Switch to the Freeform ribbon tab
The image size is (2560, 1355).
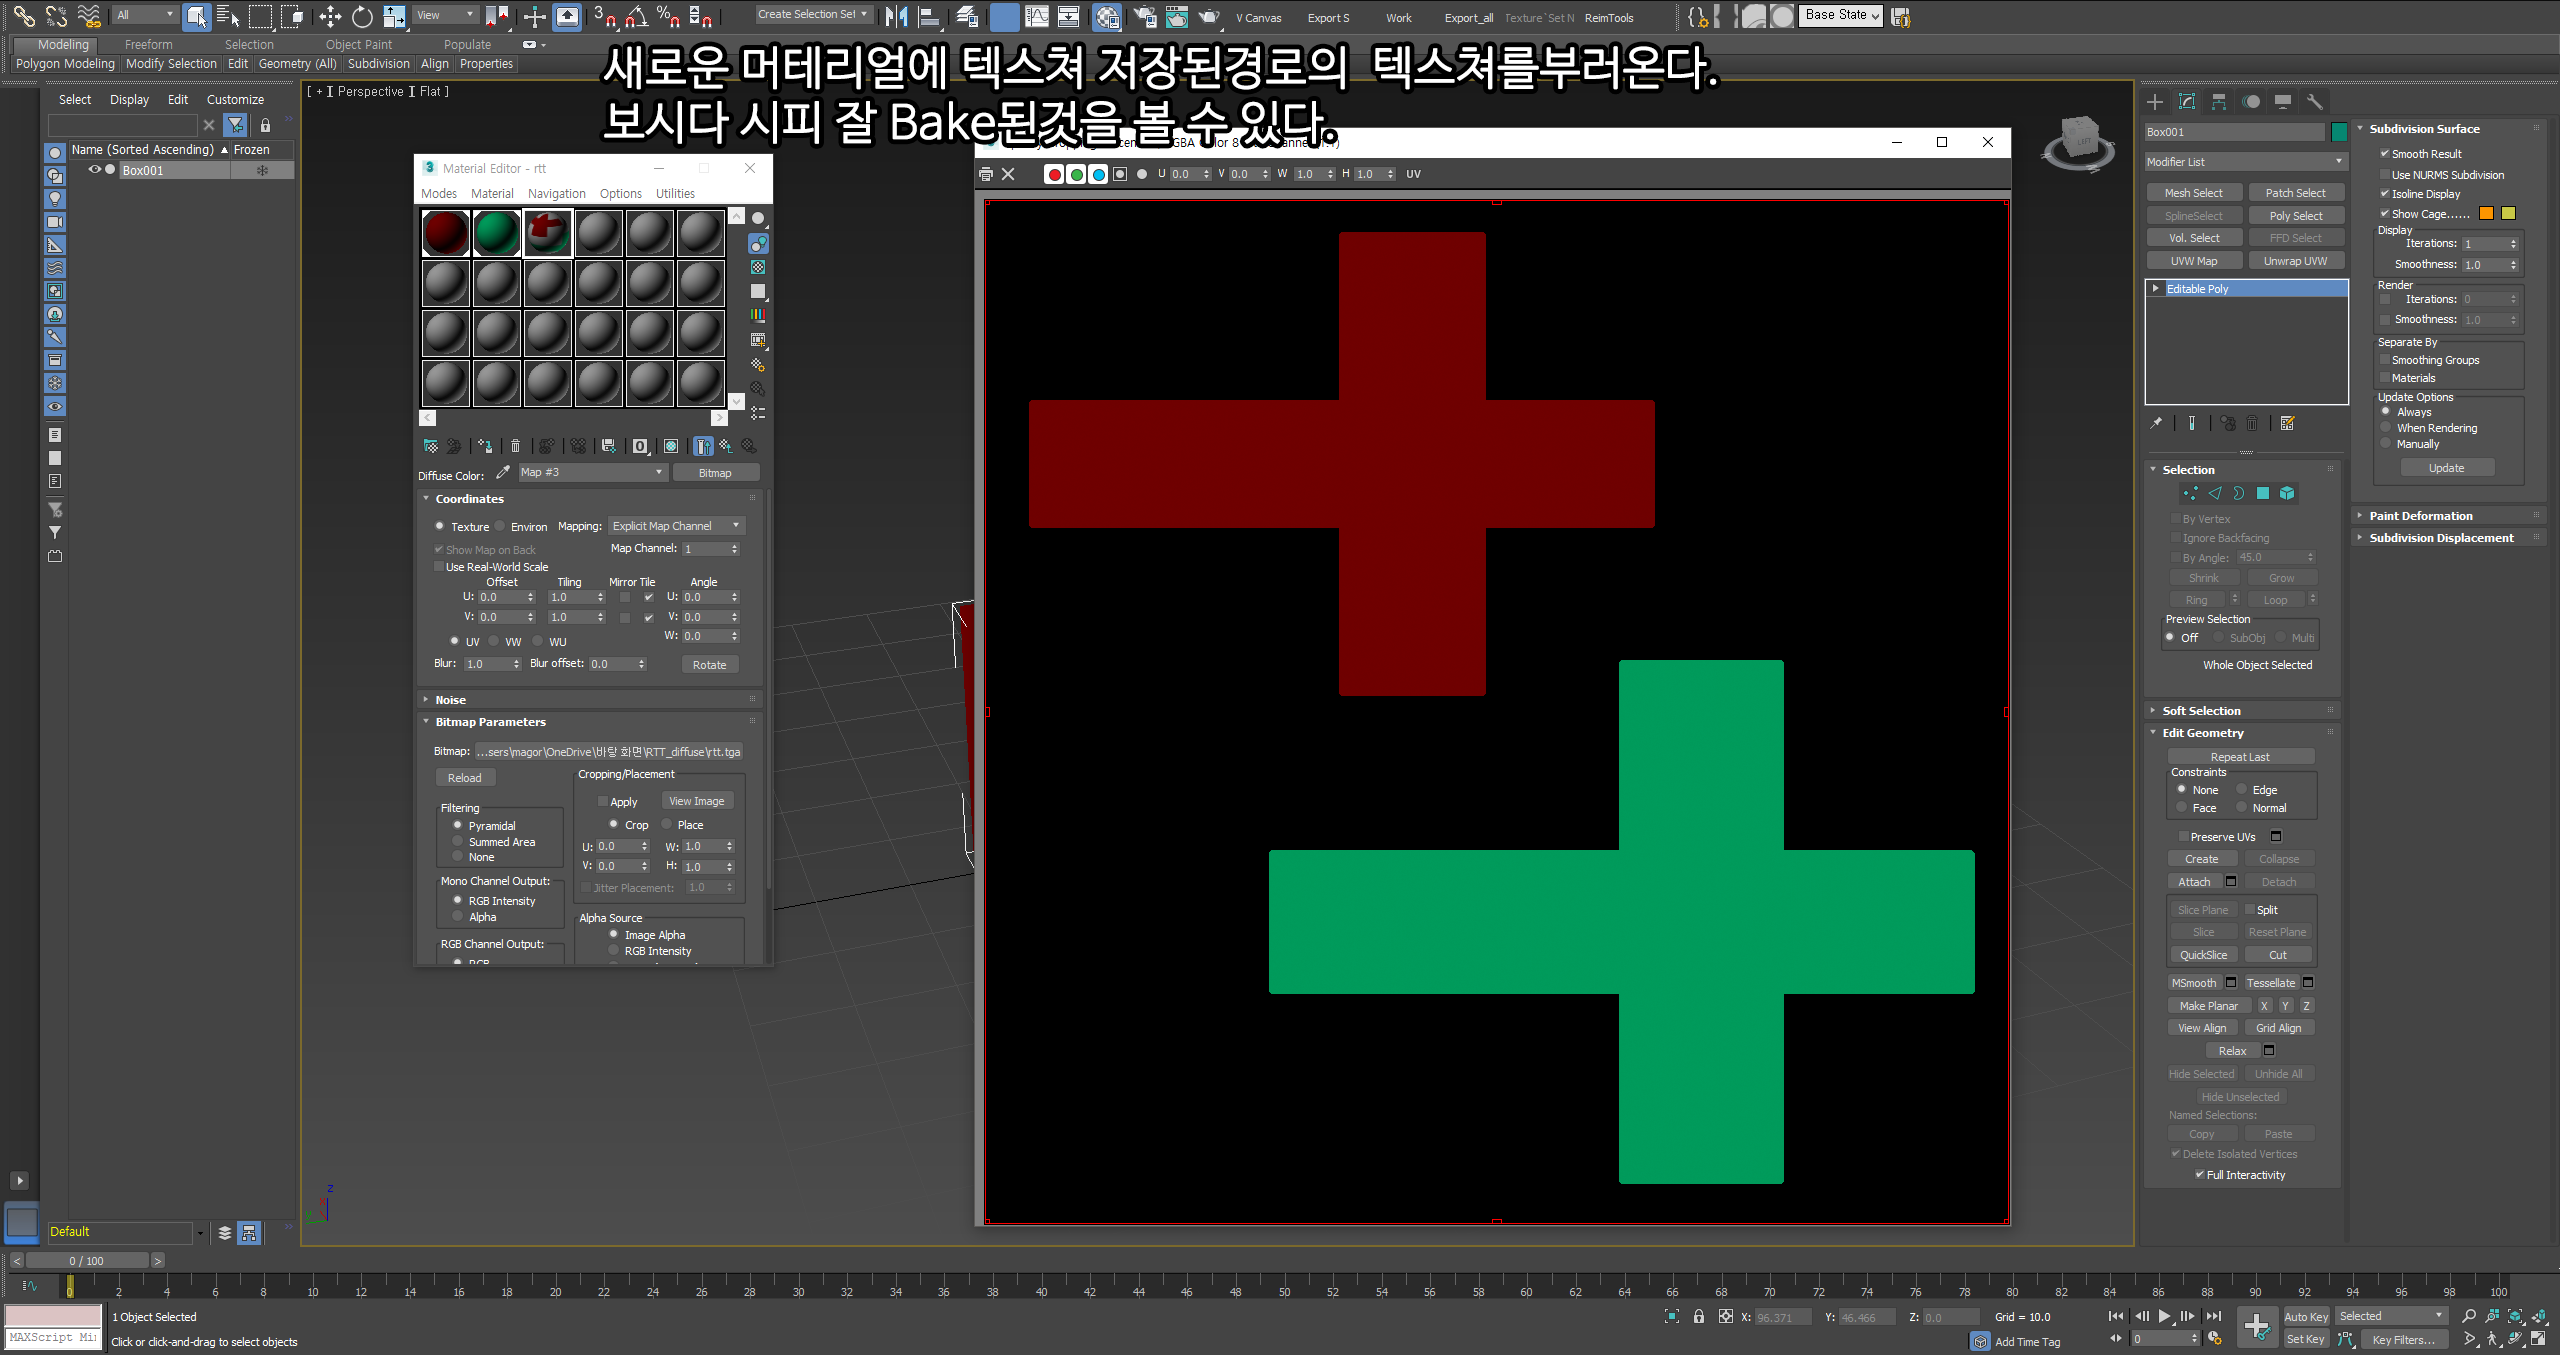[x=148, y=44]
